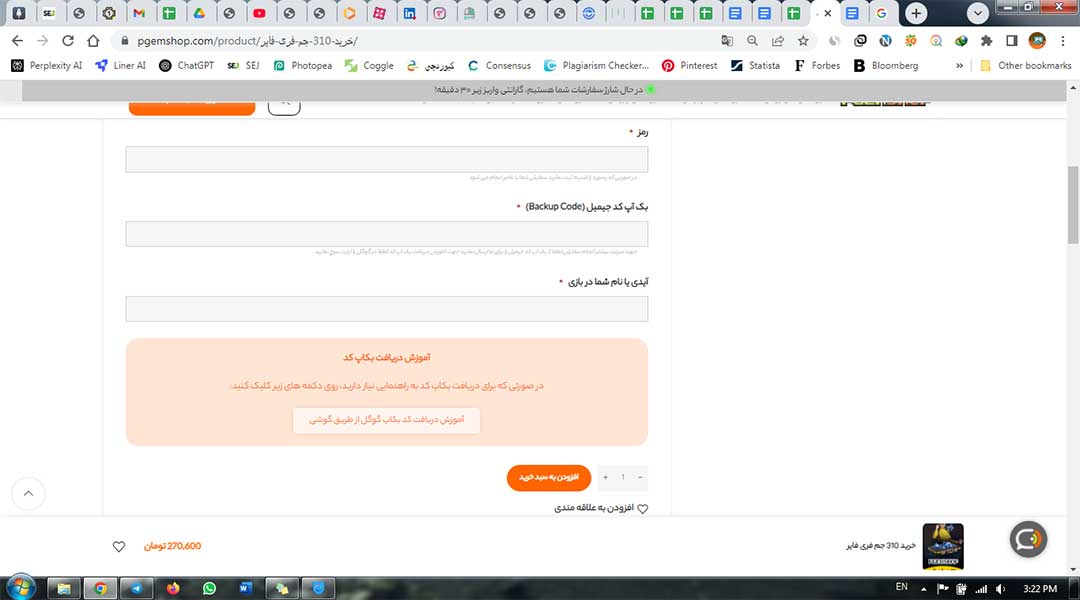The width and height of the screenshot is (1080, 600).
Task: Toggle the wishlist heart next to افزودن به علاقه مندی
Action: pos(643,508)
